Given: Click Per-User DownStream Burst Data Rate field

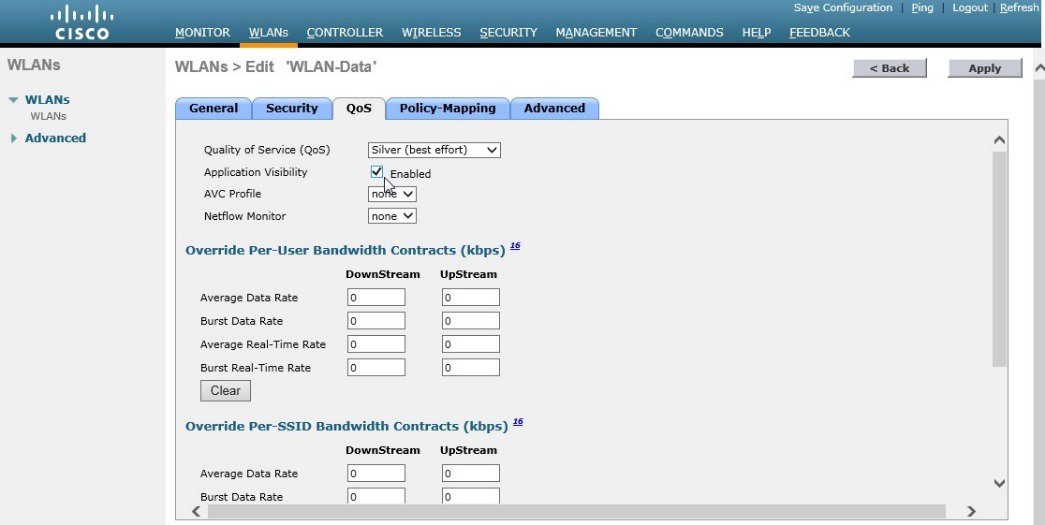Looking at the screenshot, I should [x=376, y=320].
